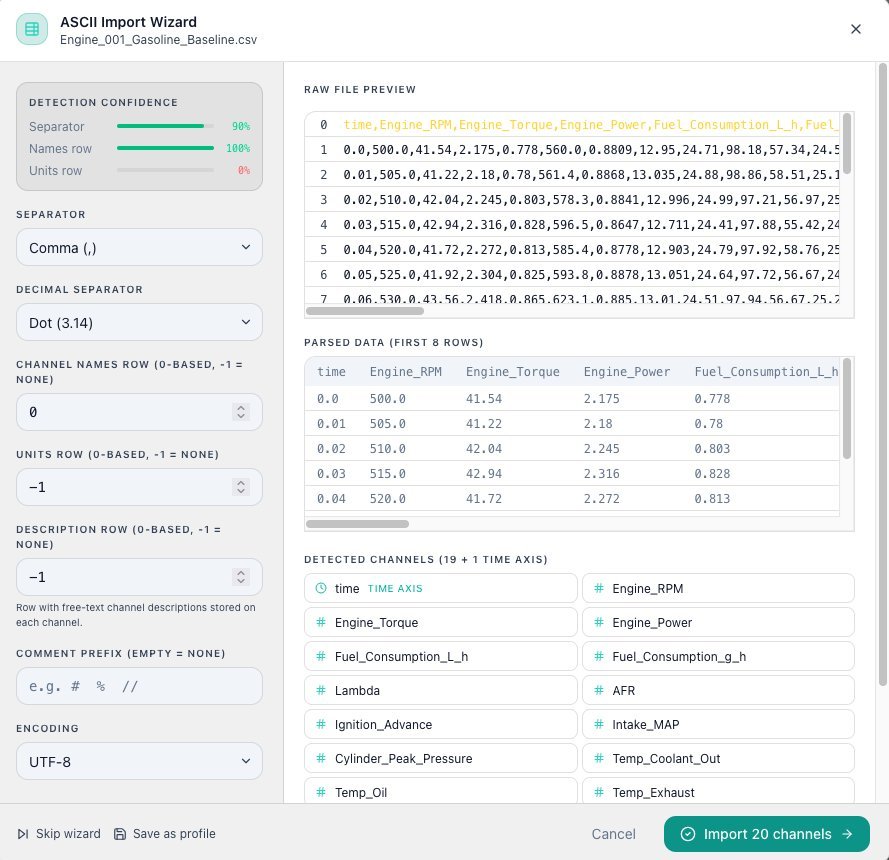Click parsed cell 42.94 in Engine_Torque column
This screenshot has height=860, width=889.
(484, 474)
